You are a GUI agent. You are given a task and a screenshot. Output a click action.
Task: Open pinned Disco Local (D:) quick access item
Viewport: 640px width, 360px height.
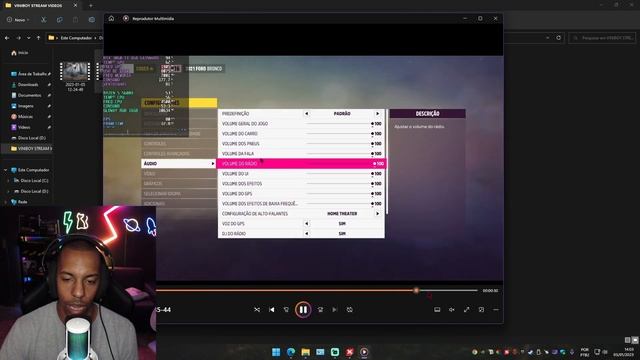pyautogui.click(x=29, y=138)
